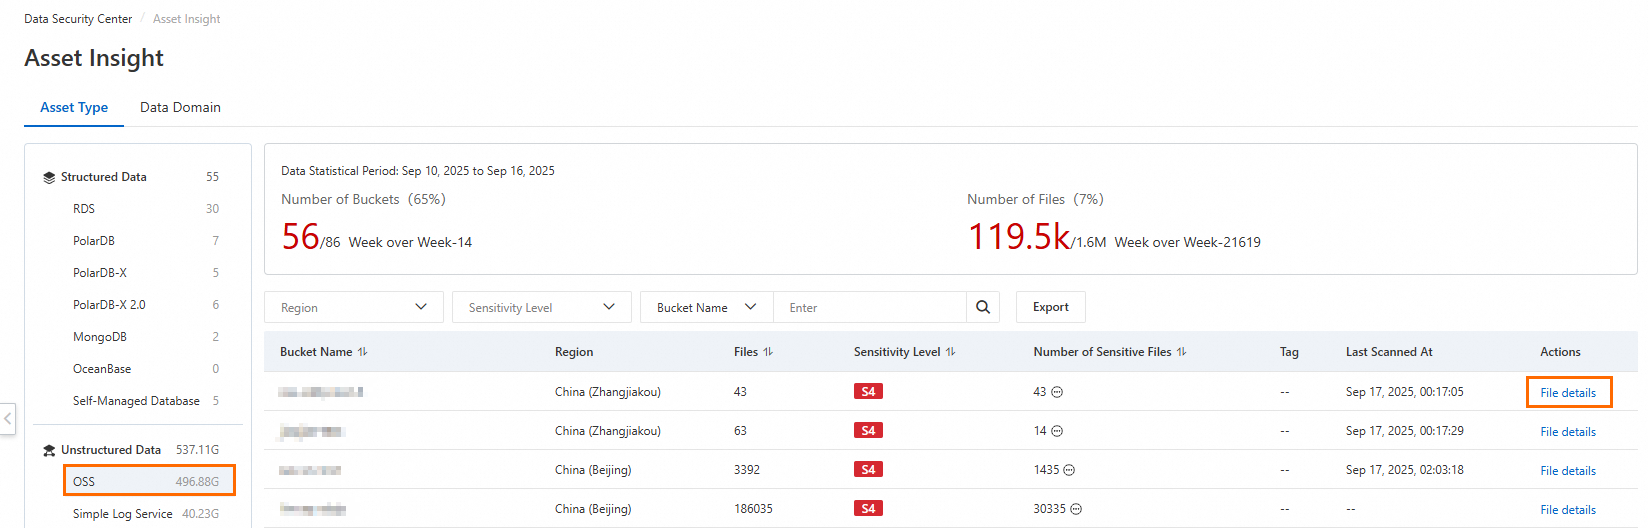Click details icon next to 43 sensitive files
The image size is (1648, 528).
click(1057, 392)
